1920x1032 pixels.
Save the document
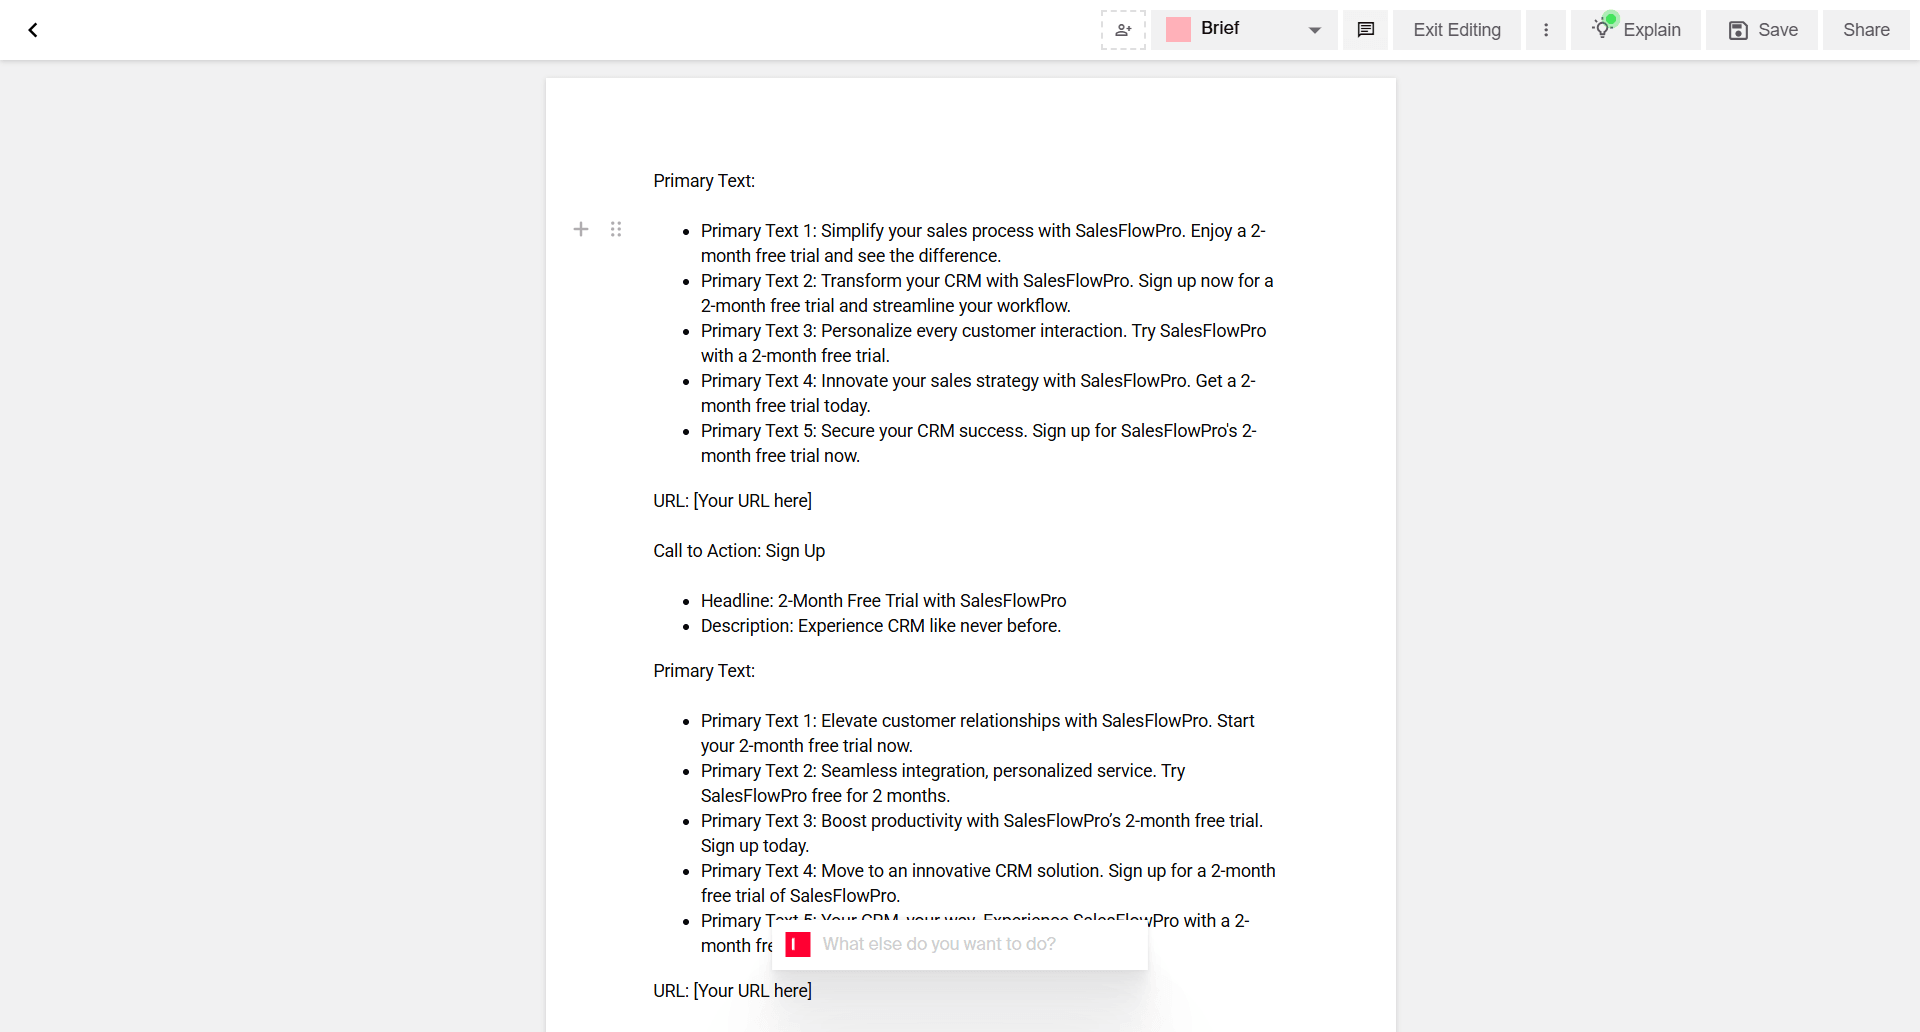(1762, 30)
